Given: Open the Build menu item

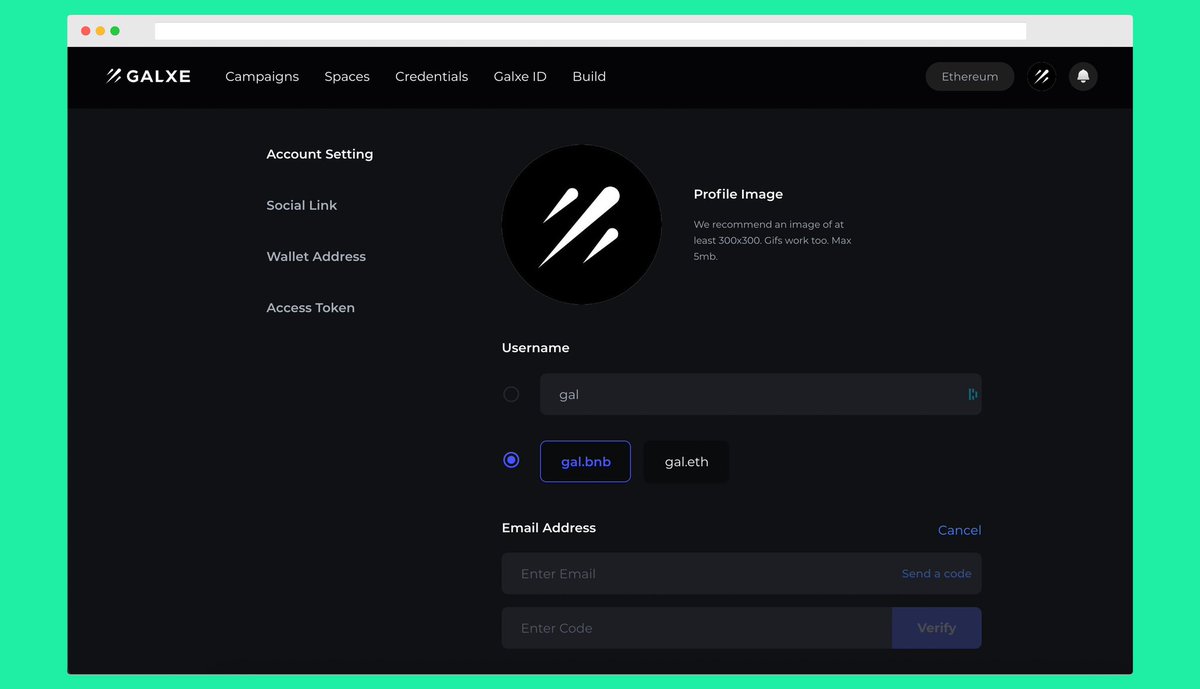Looking at the screenshot, I should tap(589, 76).
